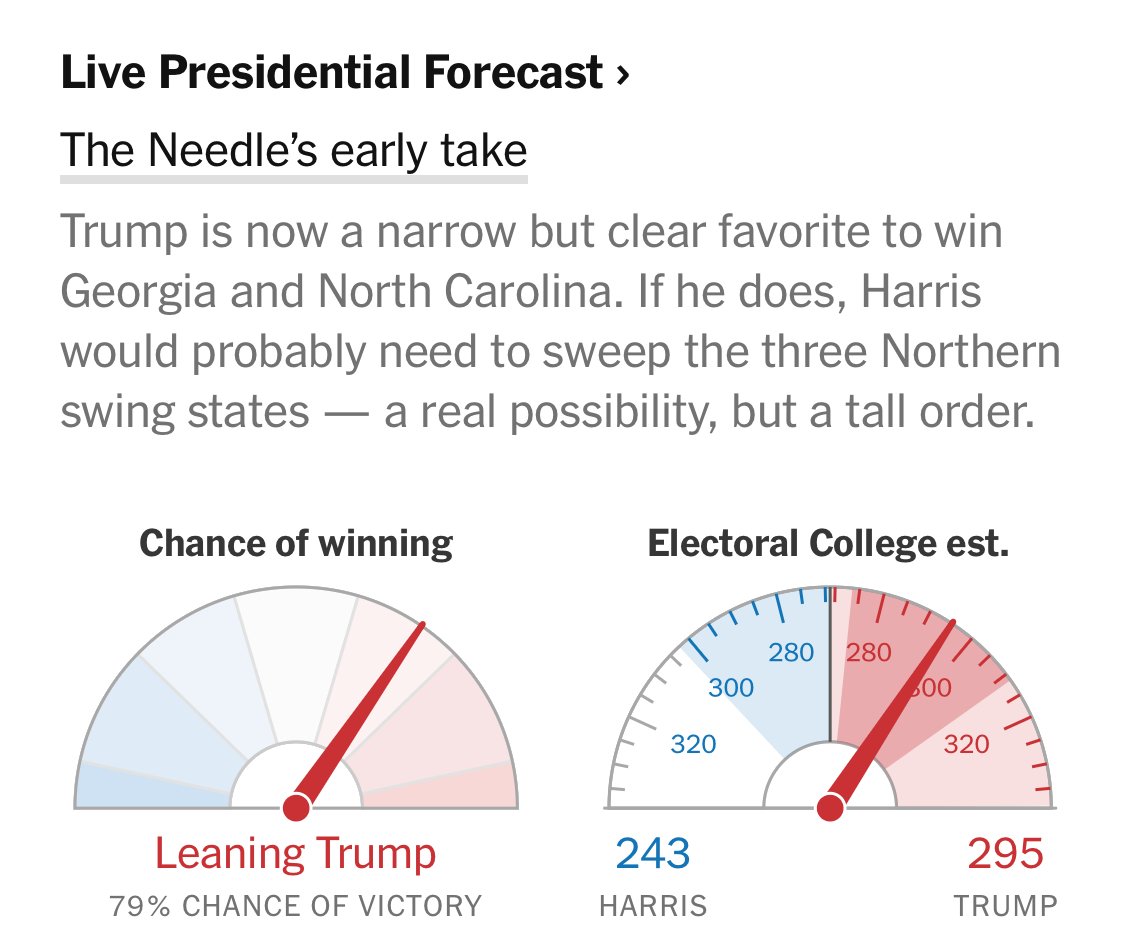Click the blue 300 tick label
This screenshot has height=950, width=1125.
click(731, 687)
